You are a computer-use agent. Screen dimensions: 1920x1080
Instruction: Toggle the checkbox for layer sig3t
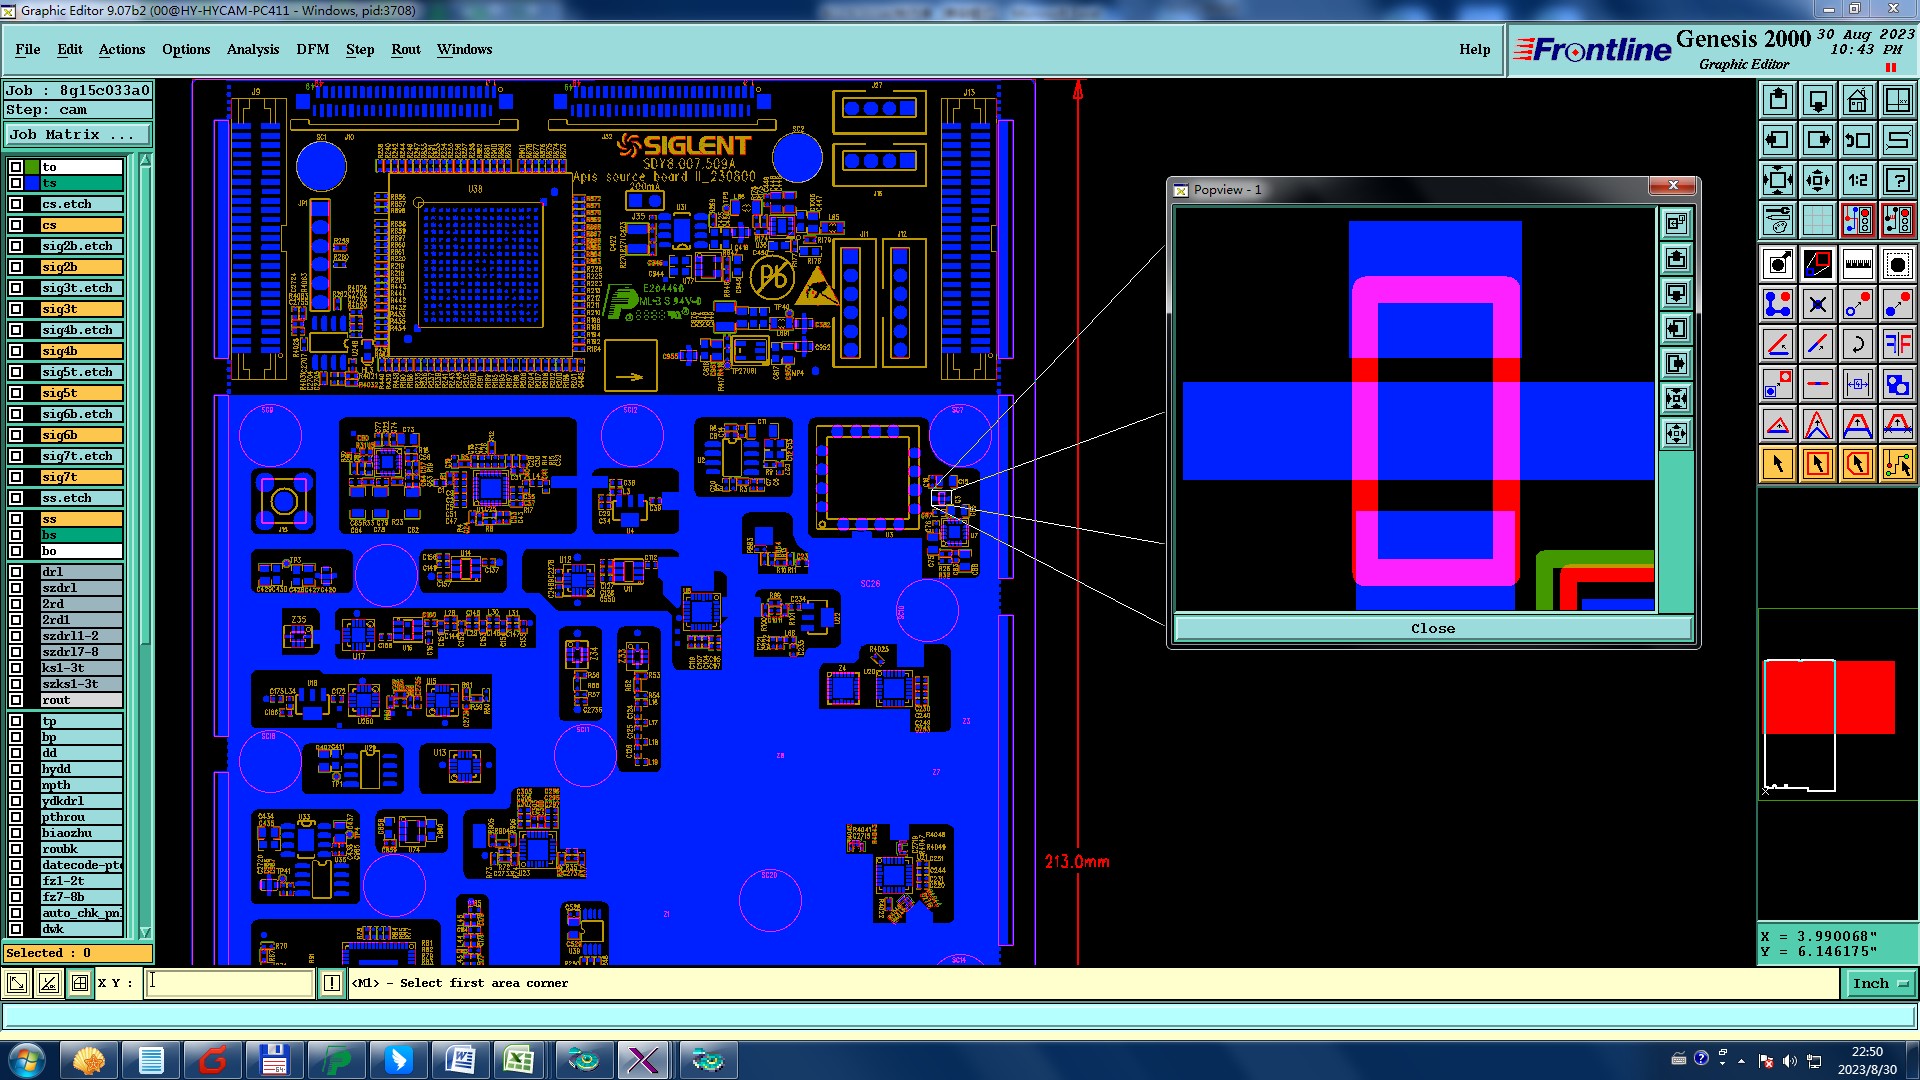pos(16,309)
